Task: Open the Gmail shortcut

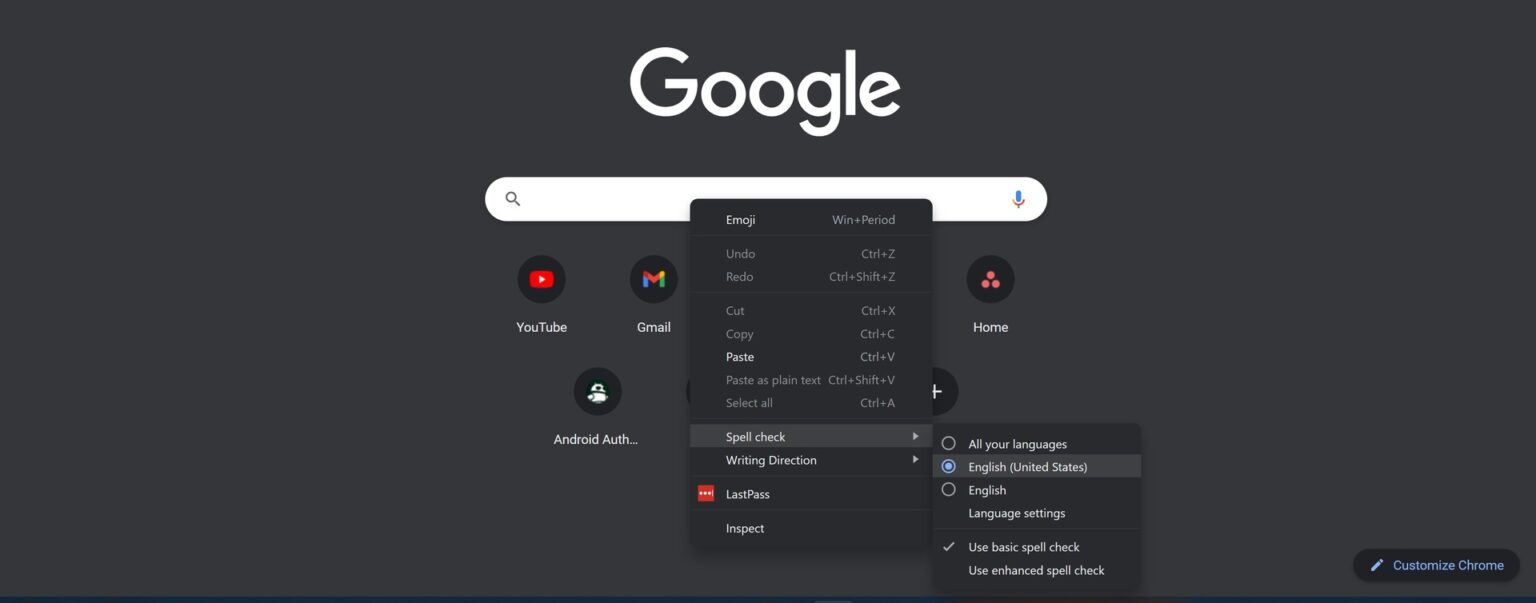Action: coord(653,279)
